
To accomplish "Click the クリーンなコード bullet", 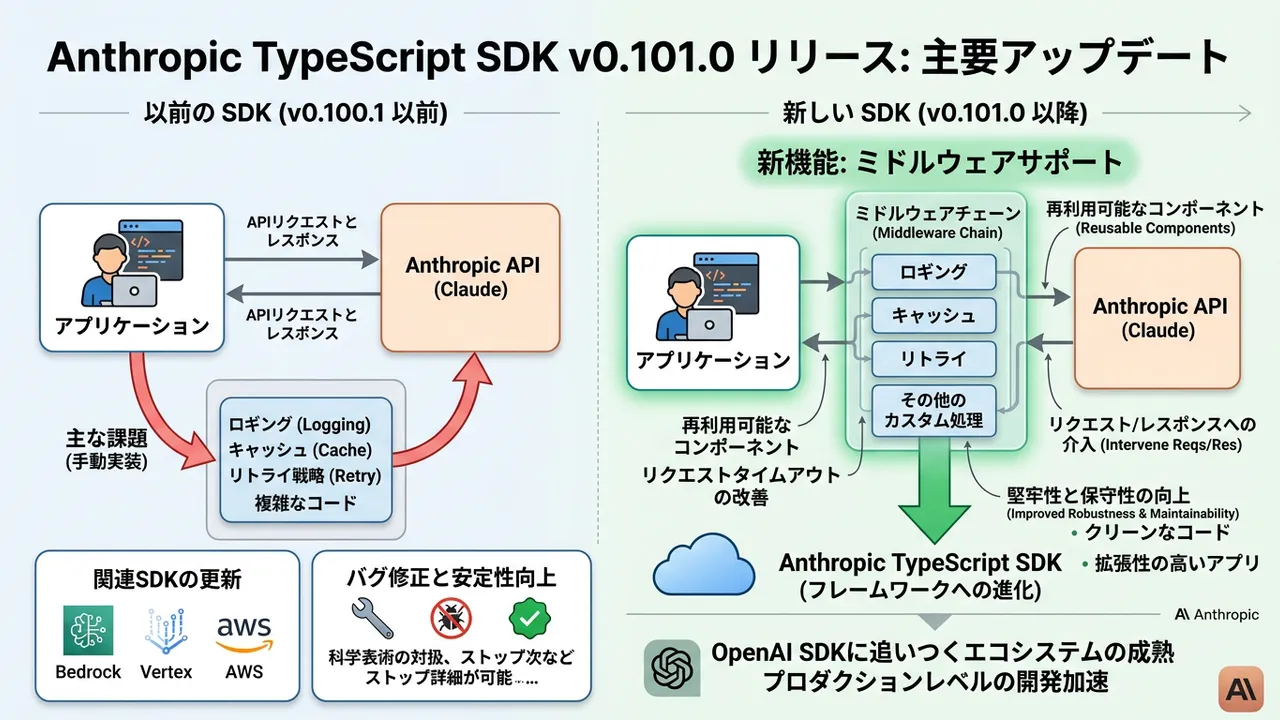I will click(x=1158, y=532).
